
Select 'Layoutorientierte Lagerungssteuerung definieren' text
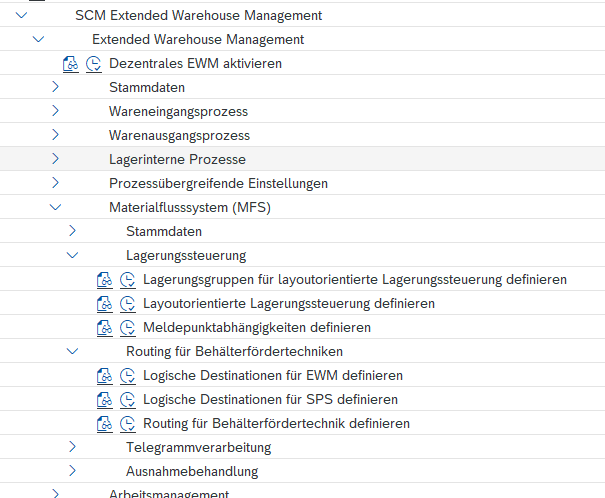289,304
